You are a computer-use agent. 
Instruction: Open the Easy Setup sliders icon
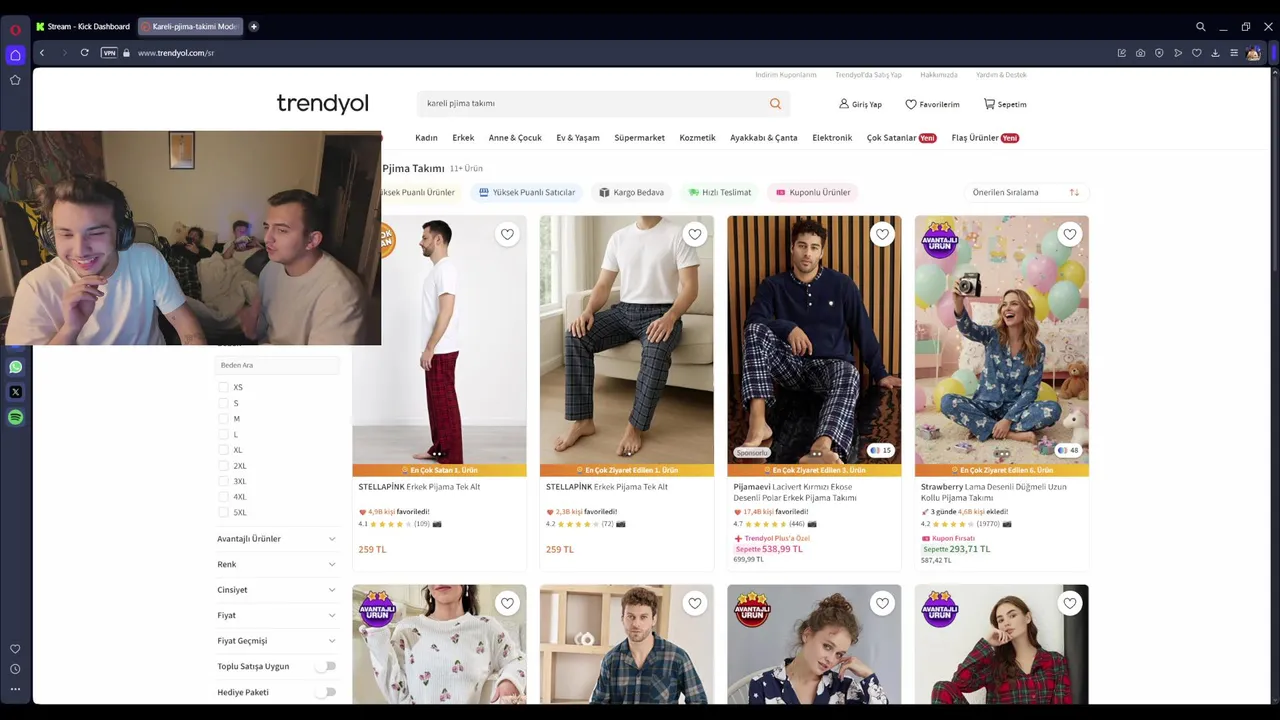coord(1234,53)
